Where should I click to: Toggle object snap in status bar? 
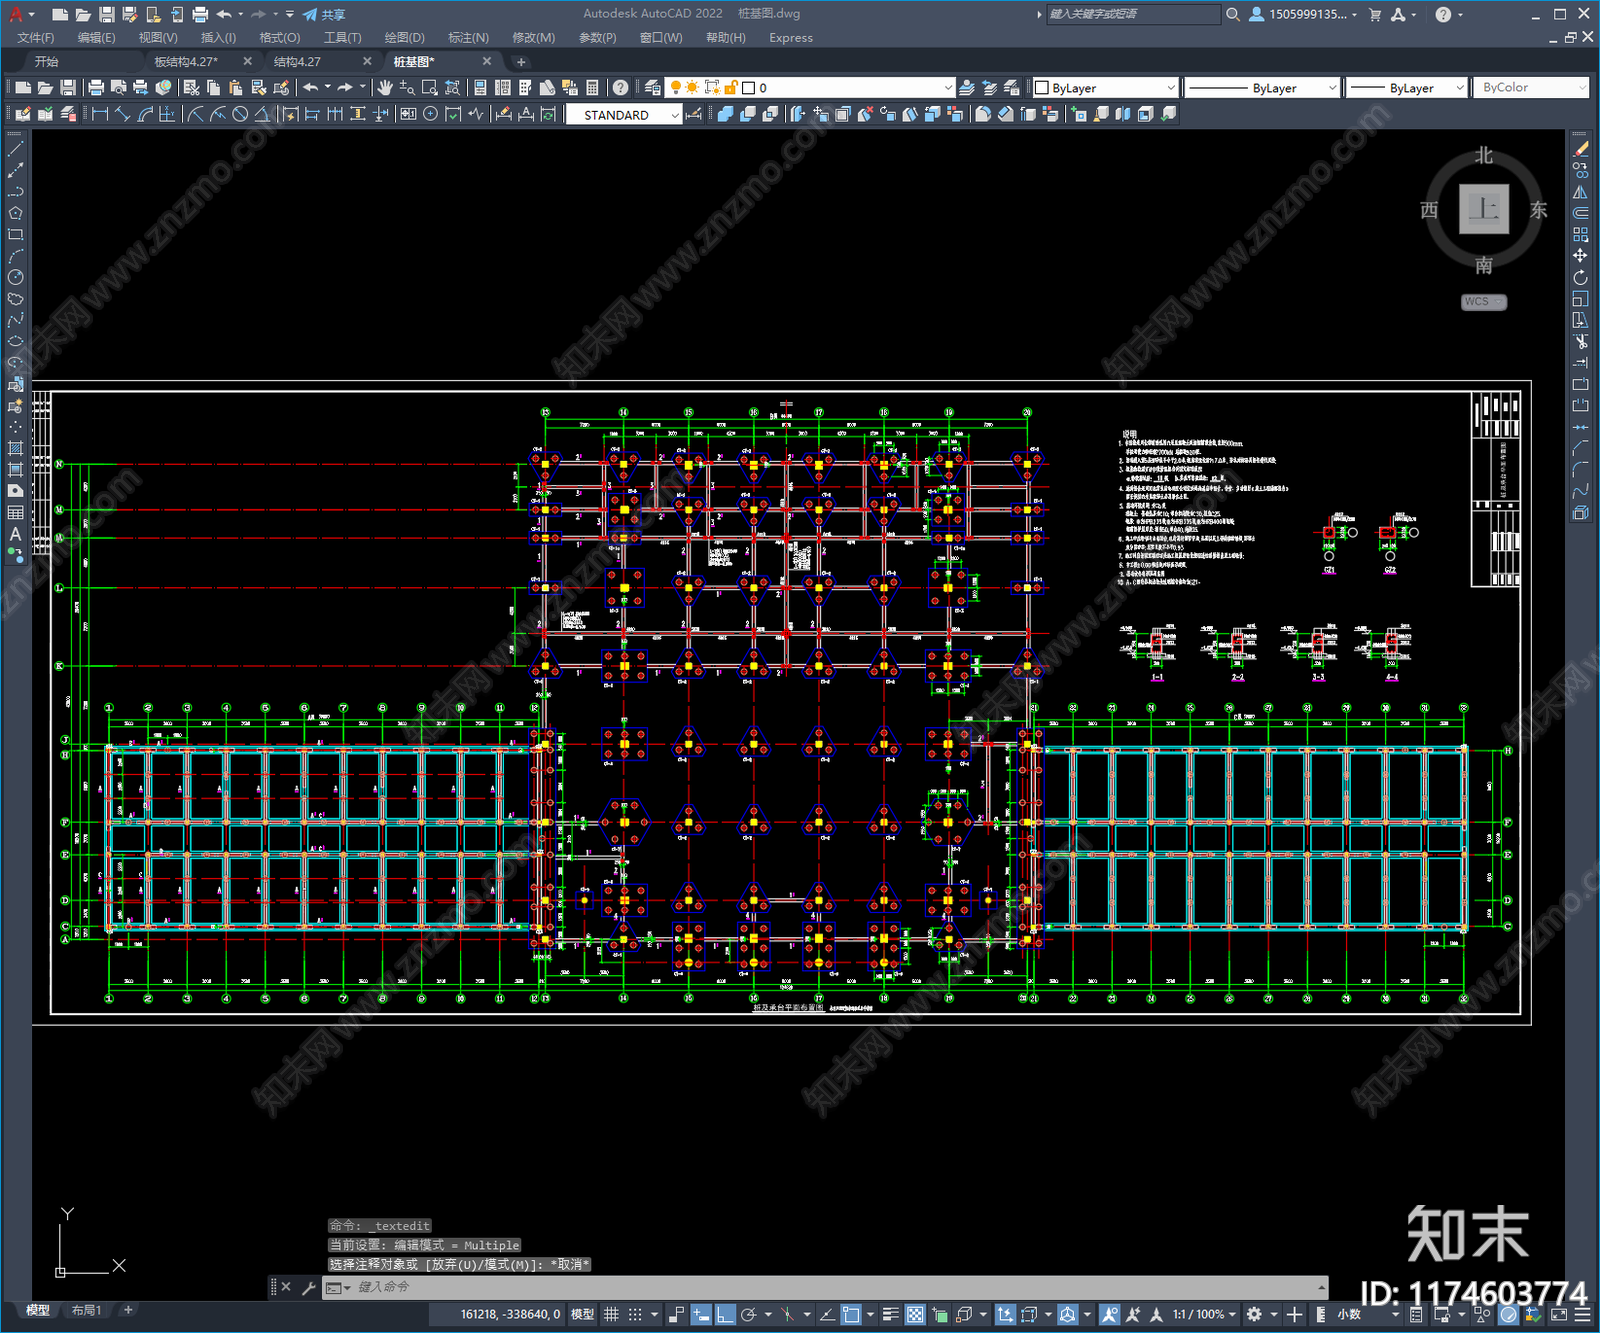851,1314
